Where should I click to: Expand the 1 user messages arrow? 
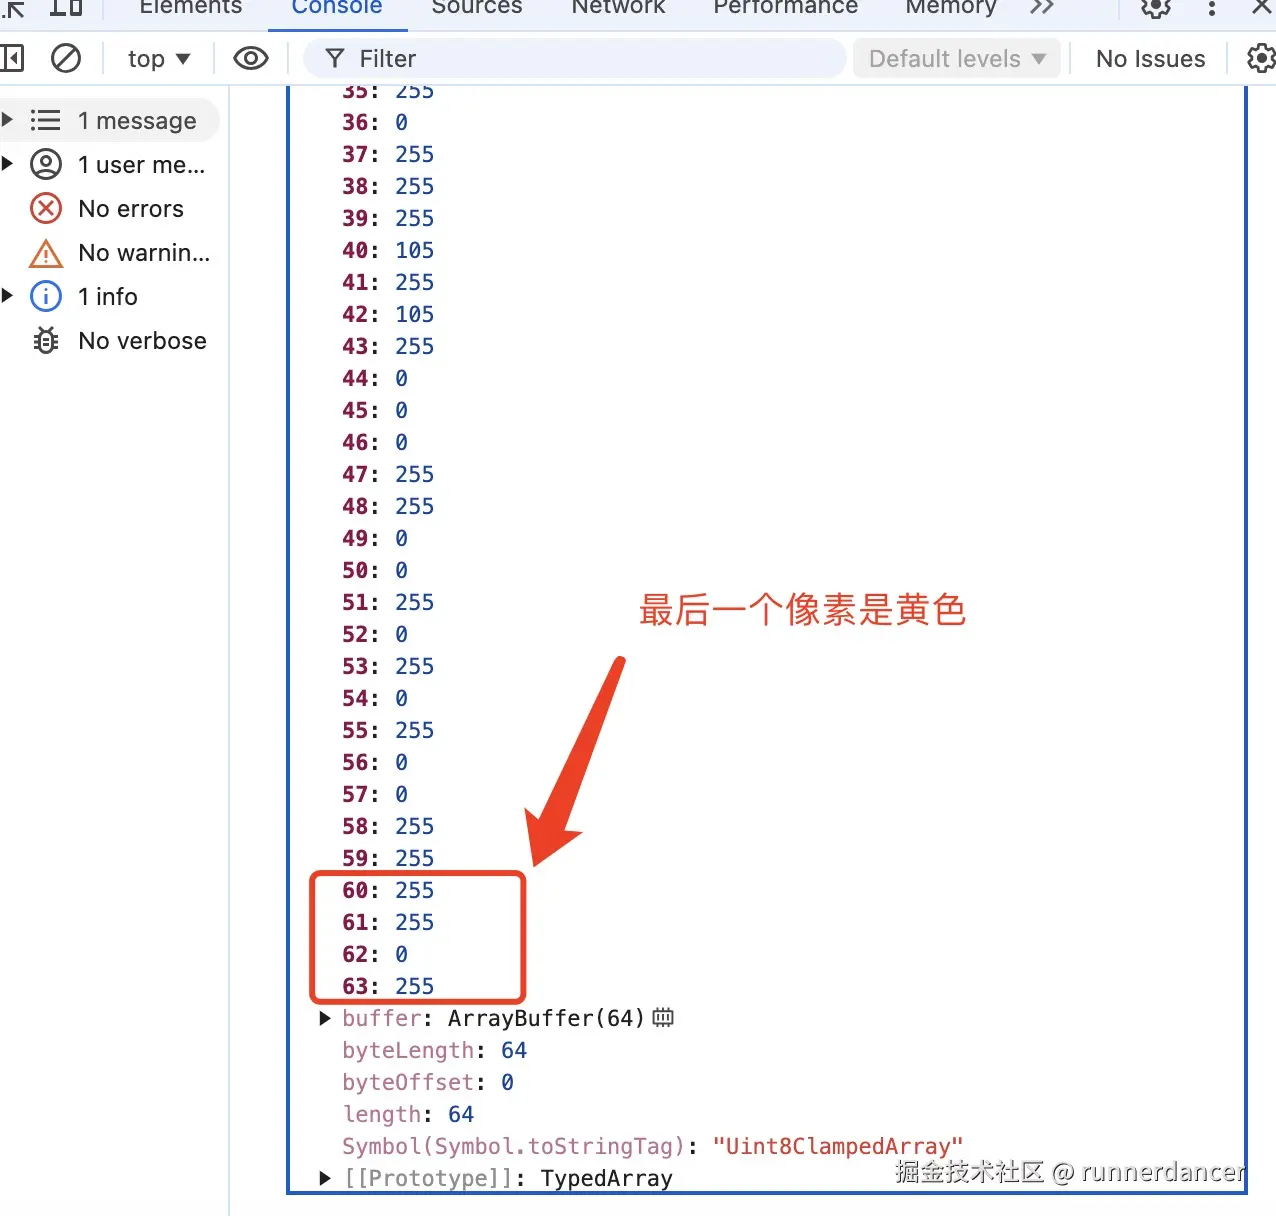tap(8, 164)
